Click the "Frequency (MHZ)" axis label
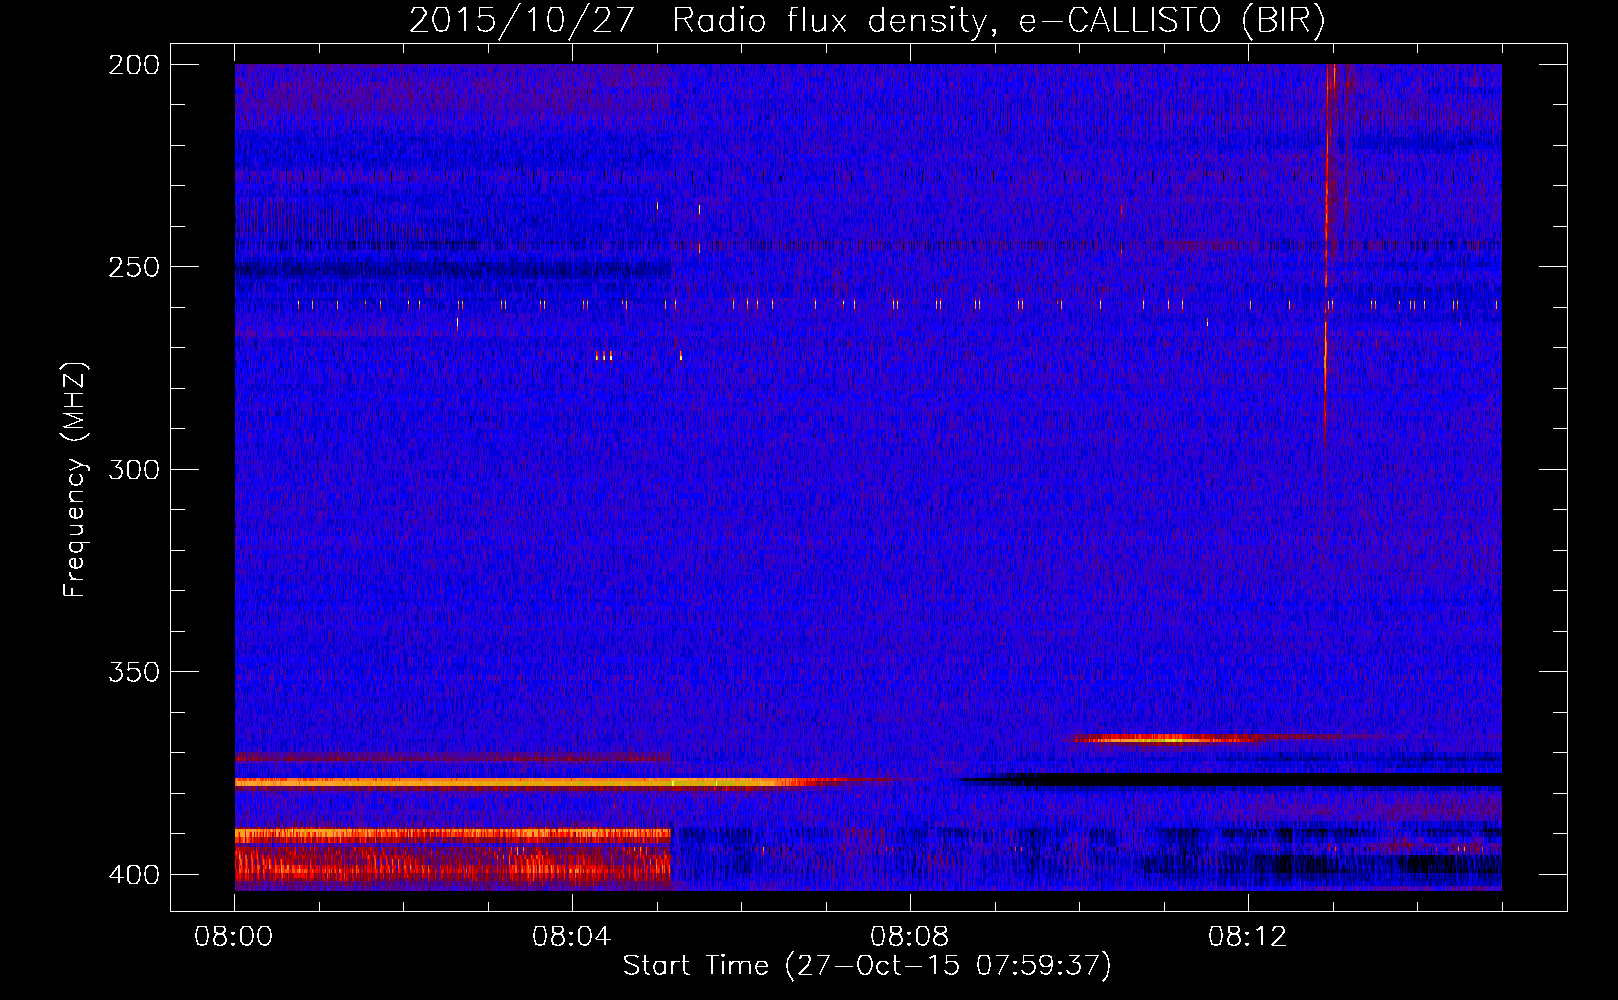This screenshot has width=1618, height=1000. pos(75,480)
